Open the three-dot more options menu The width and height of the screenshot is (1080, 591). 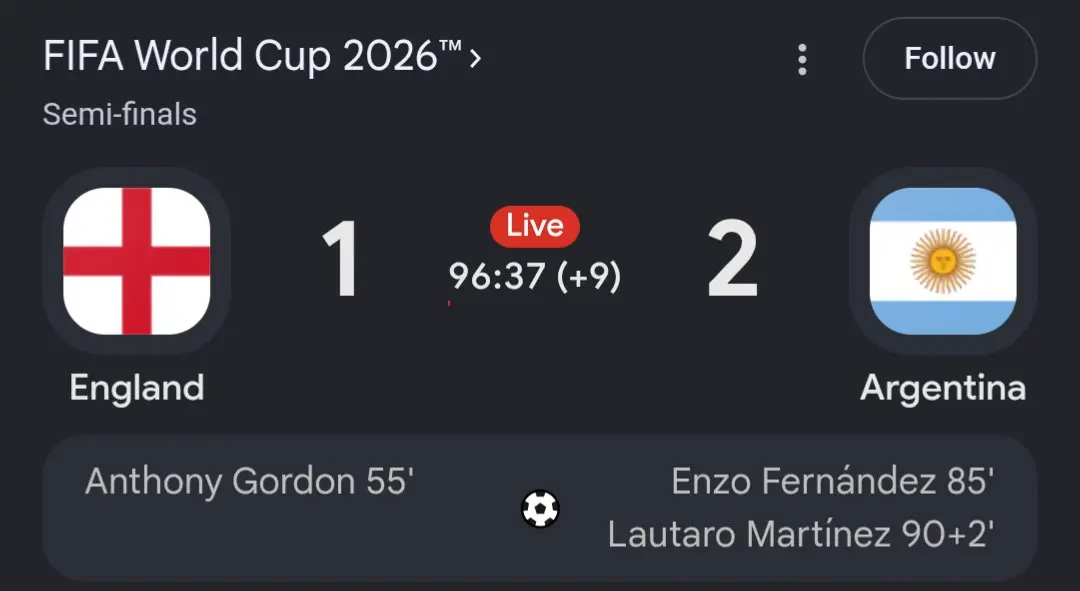[x=802, y=60]
